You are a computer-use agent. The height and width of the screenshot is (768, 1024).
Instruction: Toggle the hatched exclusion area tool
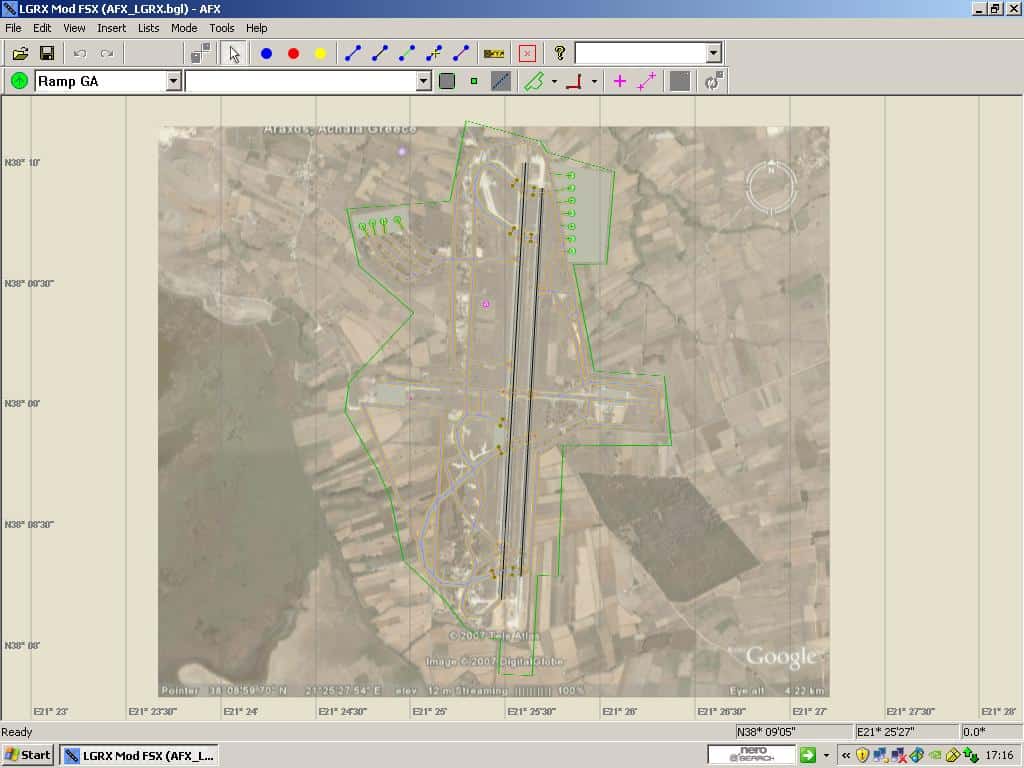pyautogui.click(x=500, y=81)
